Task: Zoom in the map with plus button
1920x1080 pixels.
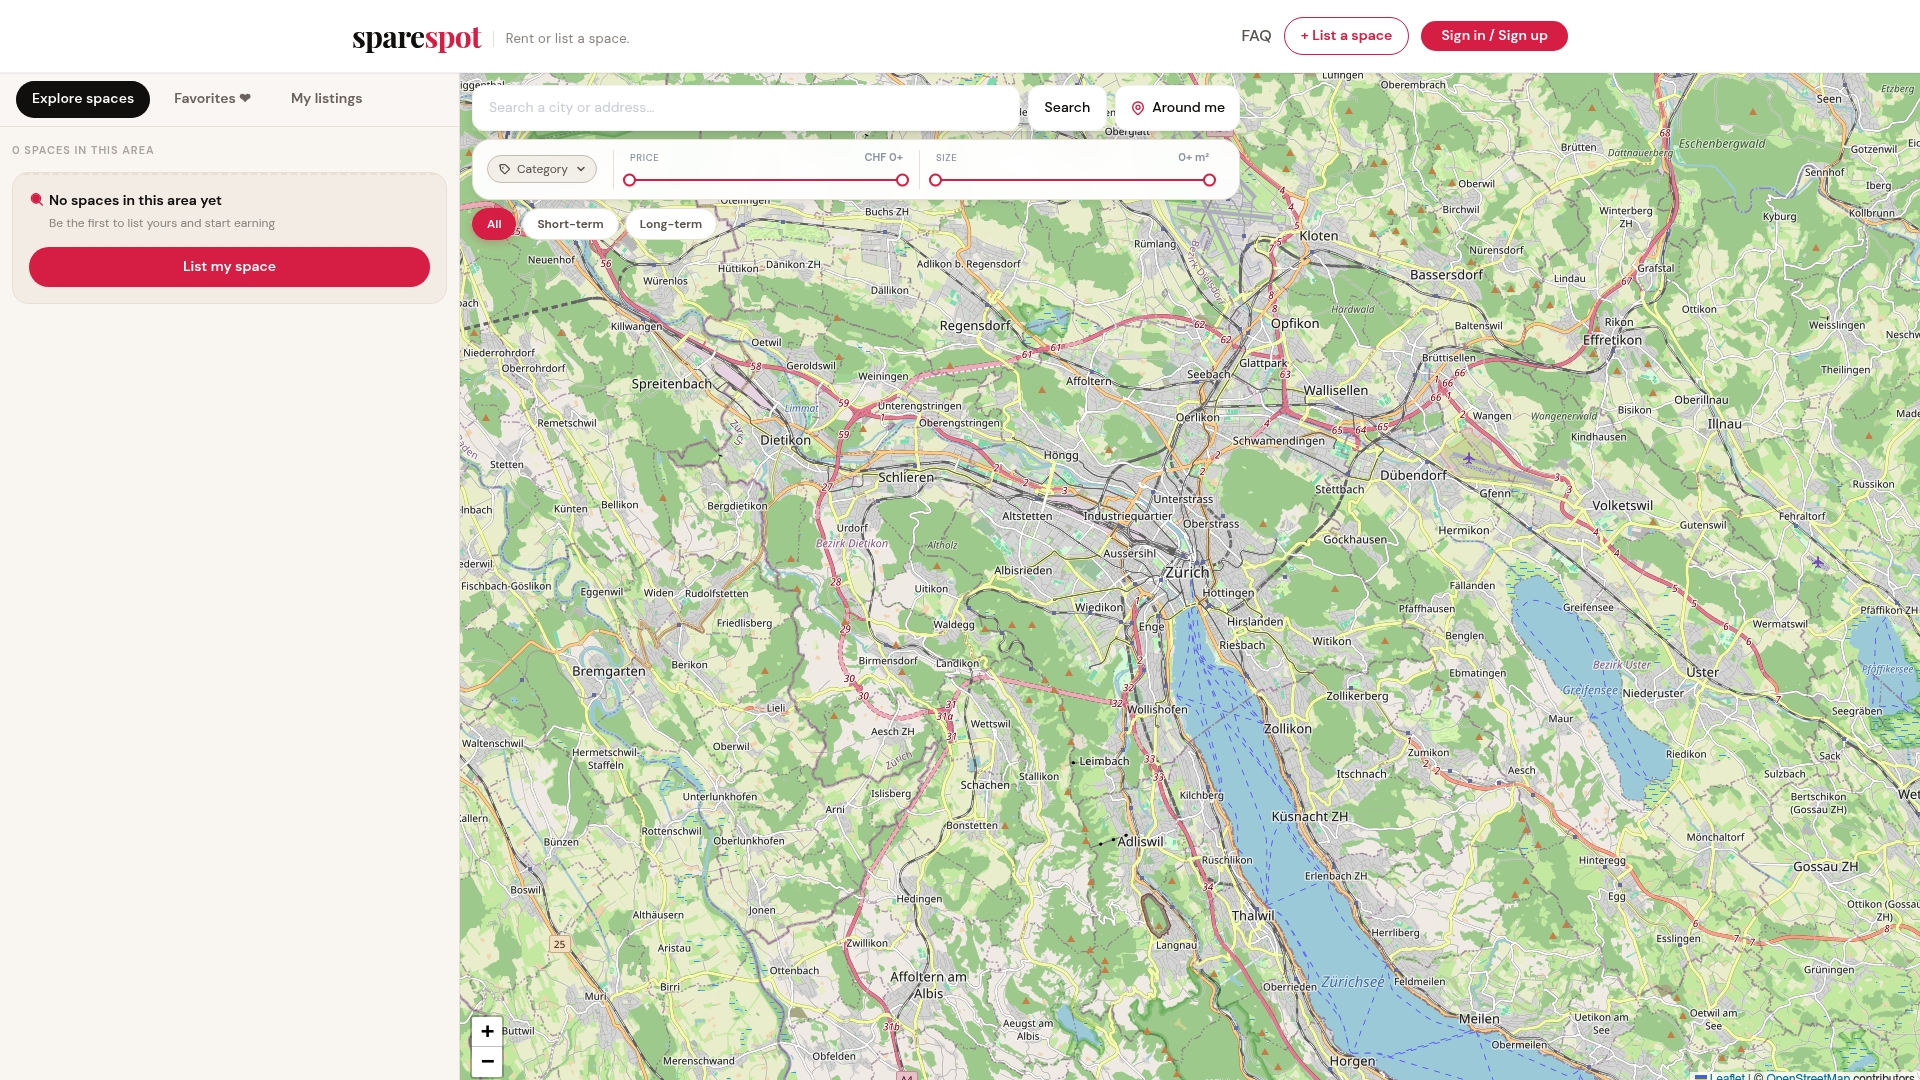Action: click(x=487, y=1031)
